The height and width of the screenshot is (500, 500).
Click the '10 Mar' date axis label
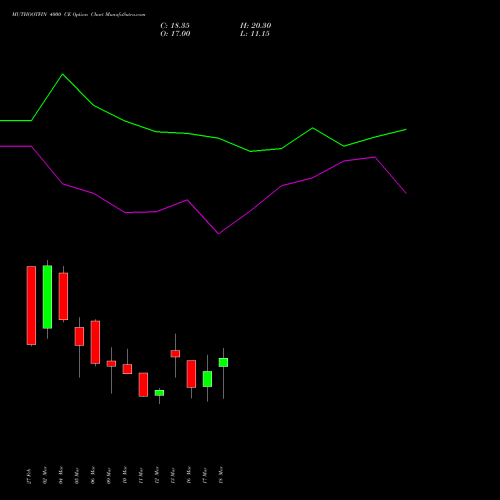[125, 475]
